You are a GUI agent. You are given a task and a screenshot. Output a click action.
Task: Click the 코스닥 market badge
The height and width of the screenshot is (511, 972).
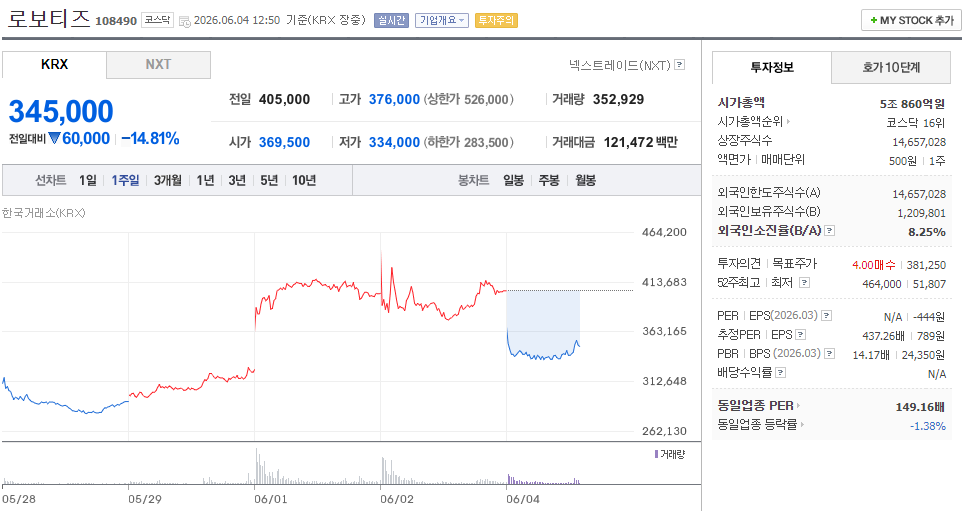pos(157,20)
